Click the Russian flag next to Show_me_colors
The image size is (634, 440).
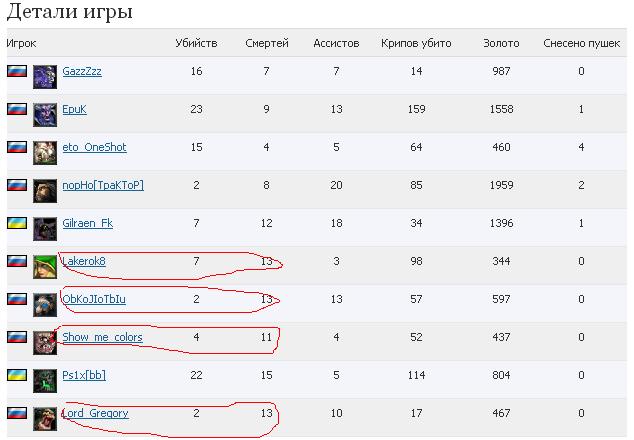[x=17, y=337]
